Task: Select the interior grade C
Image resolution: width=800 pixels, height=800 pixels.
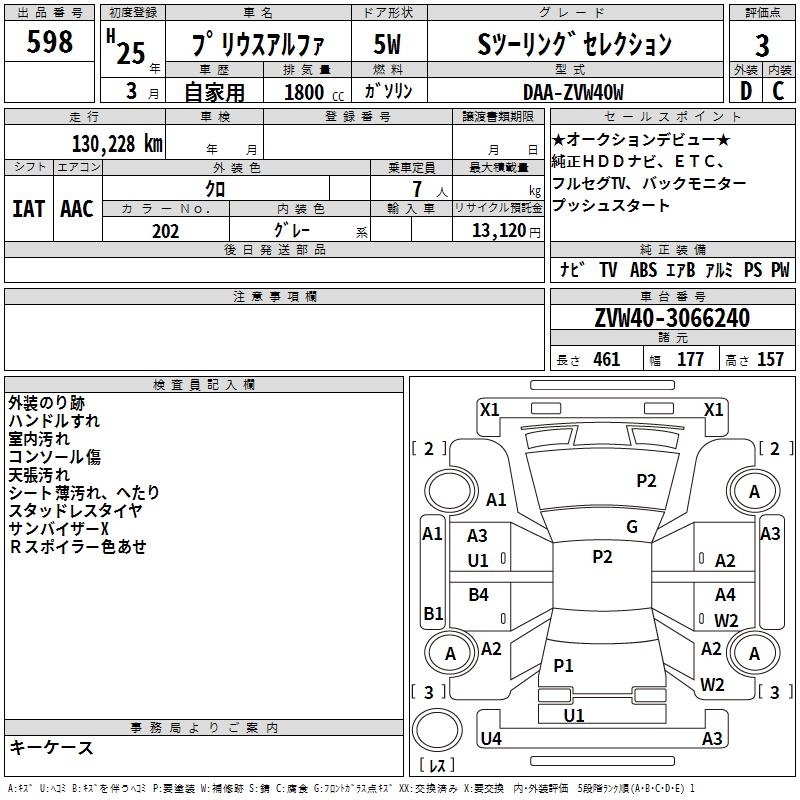Action: pos(779,92)
